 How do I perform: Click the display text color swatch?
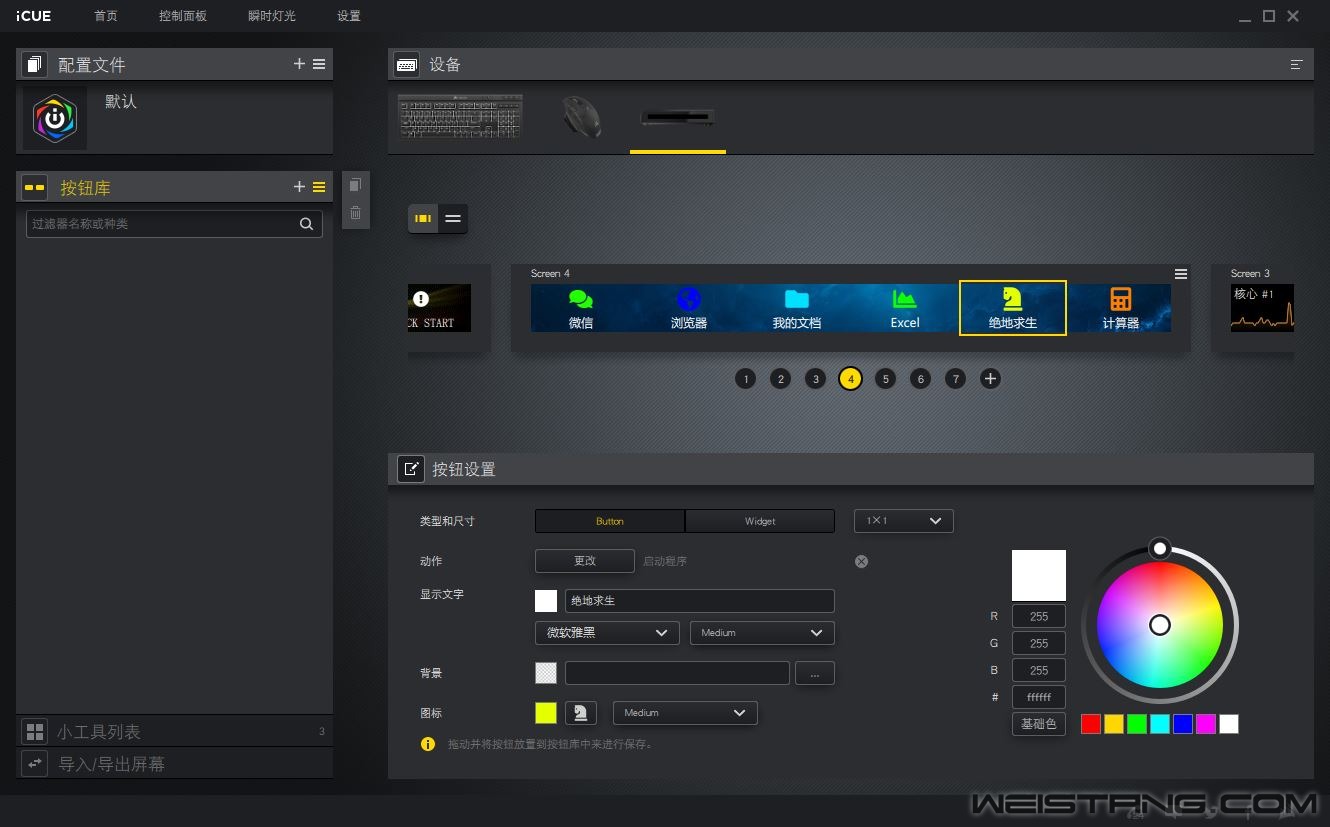(546, 601)
